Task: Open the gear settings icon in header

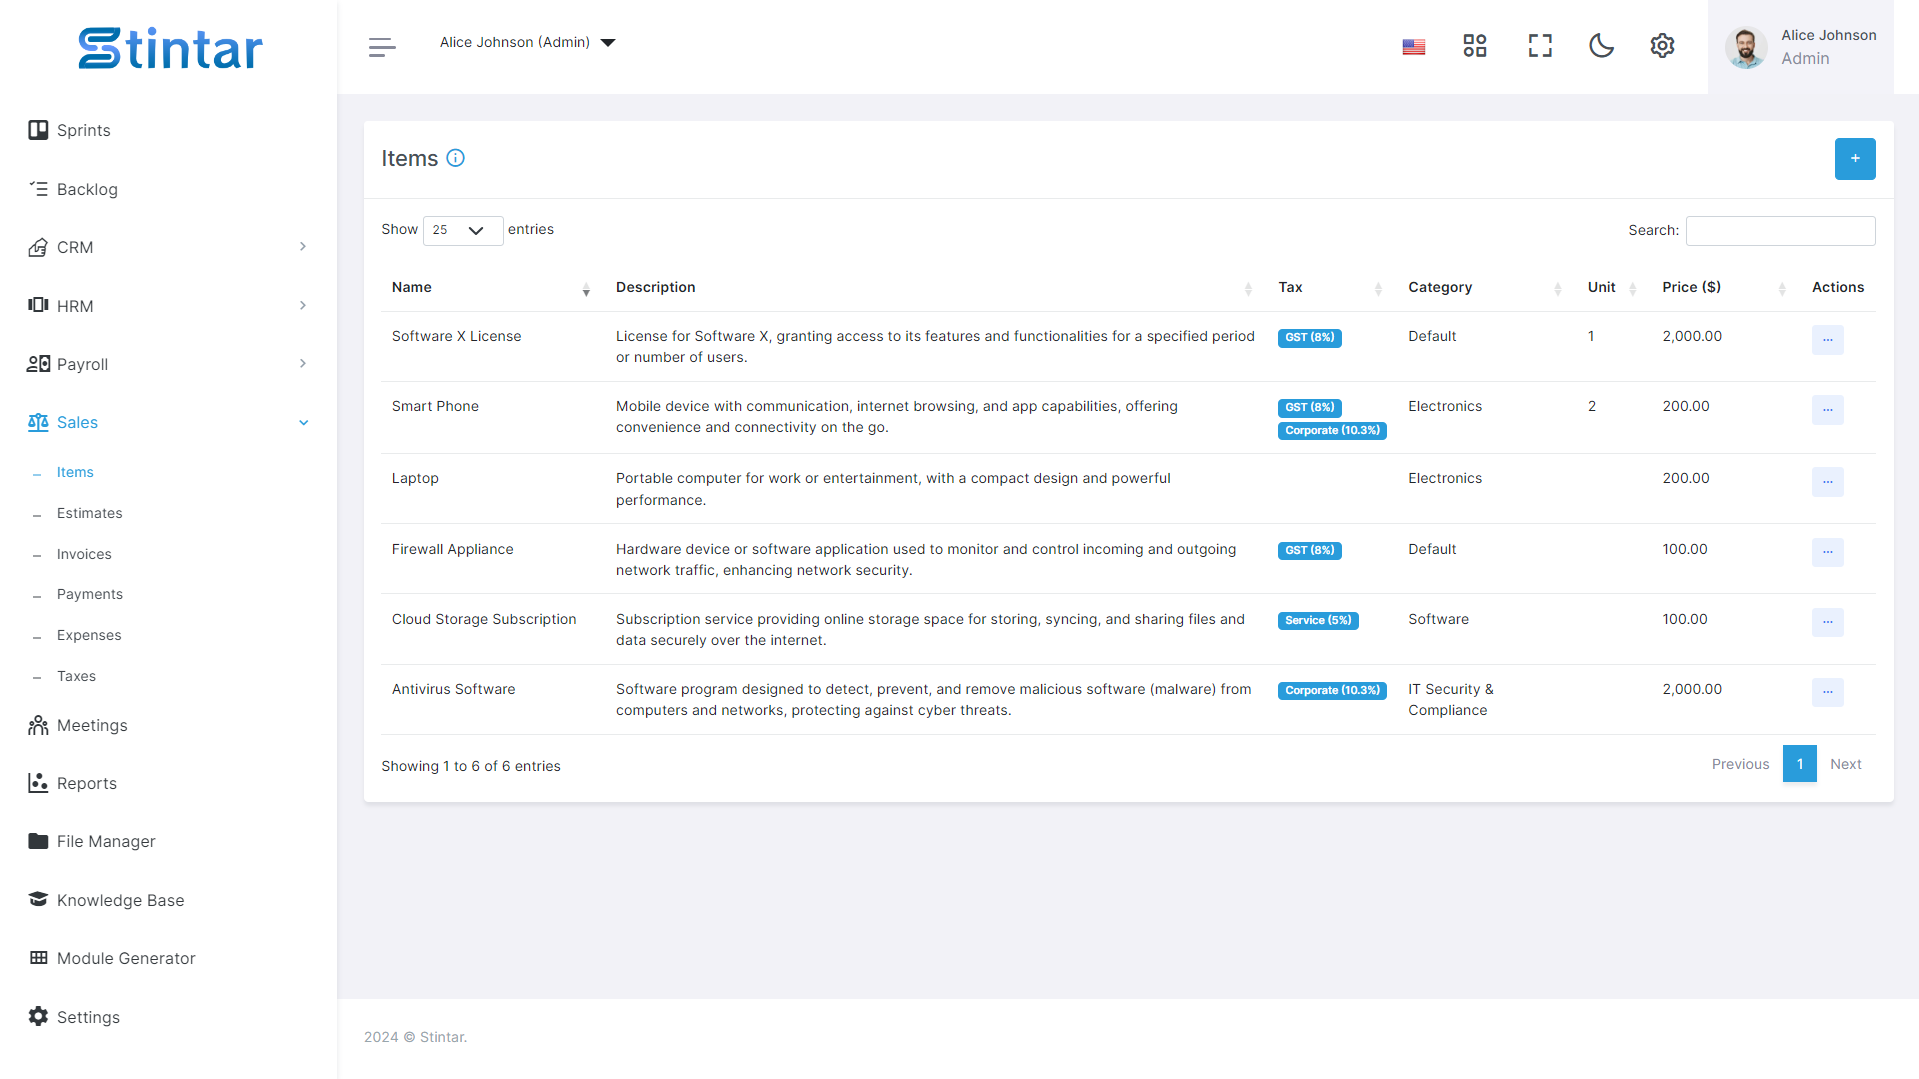Action: (x=1662, y=46)
